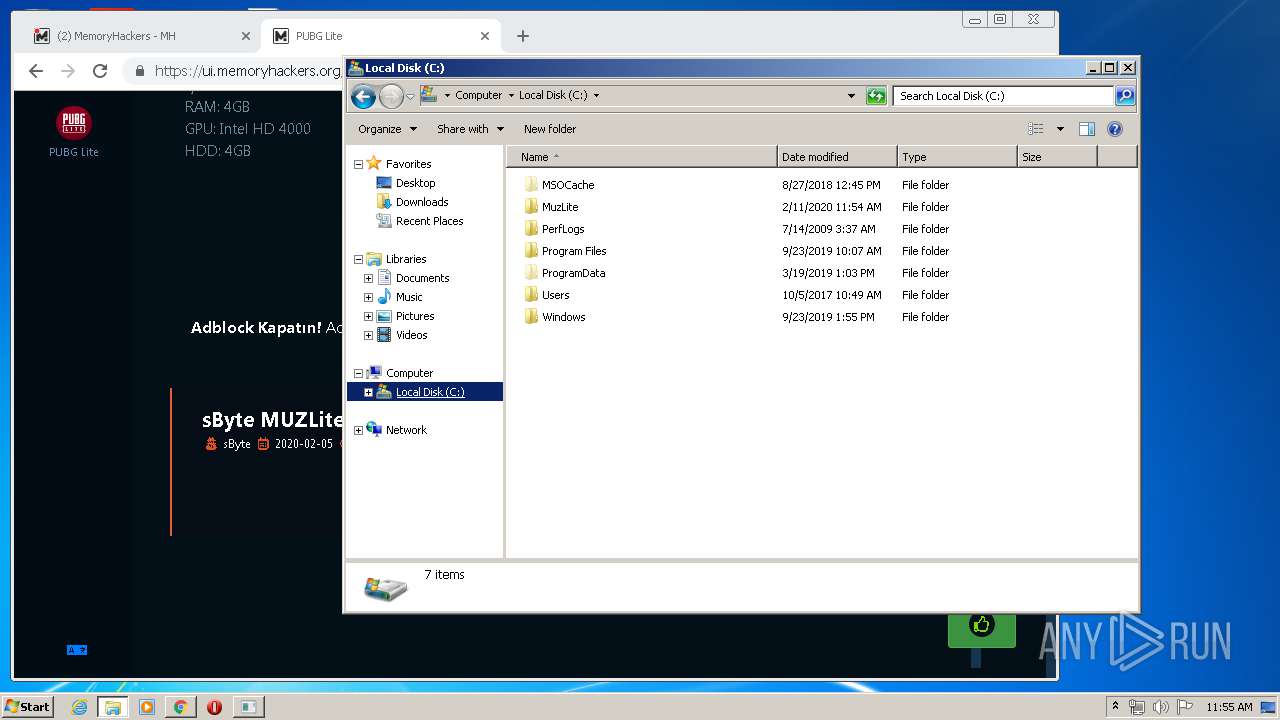Expand the Pictures library node
The image size is (1280, 720).
tap(368, 316)
